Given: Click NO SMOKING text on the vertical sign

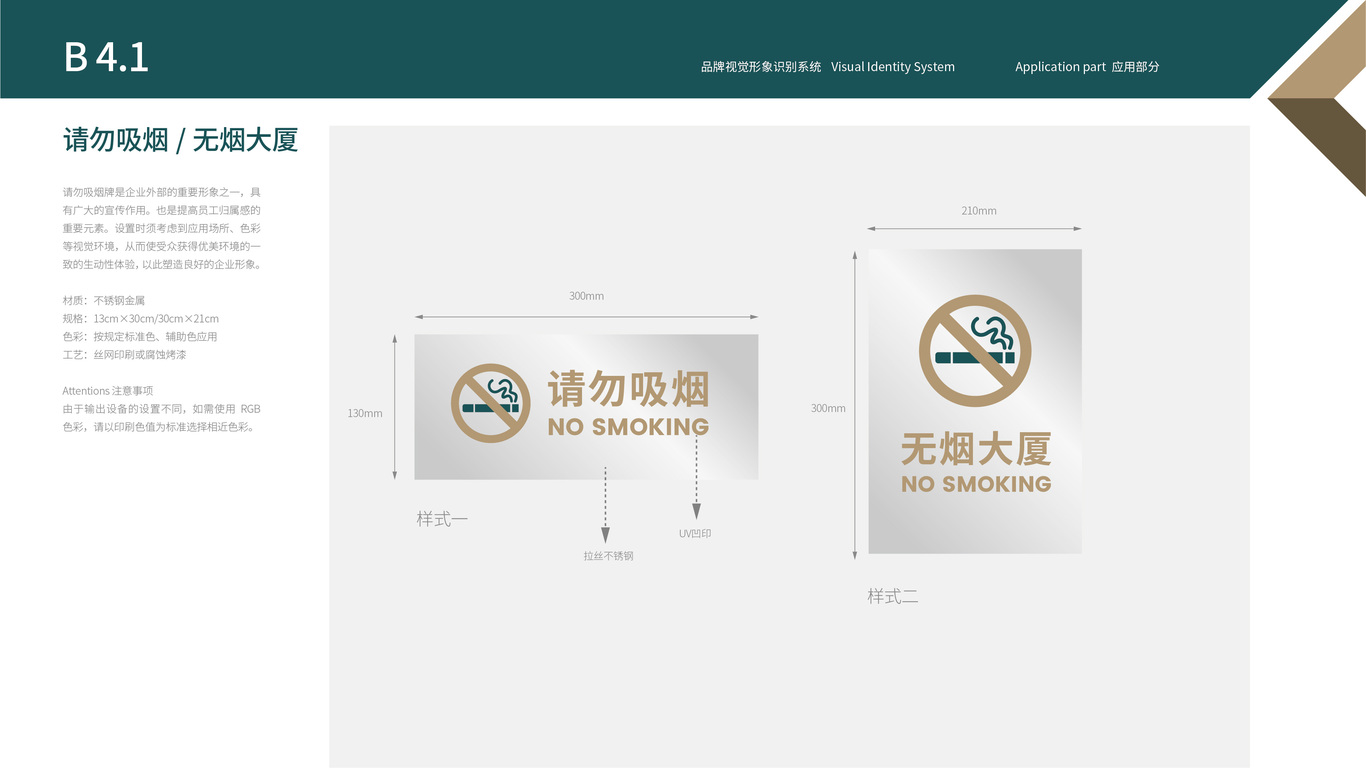Looking at the screenshot, I should [x=976, y=484].
